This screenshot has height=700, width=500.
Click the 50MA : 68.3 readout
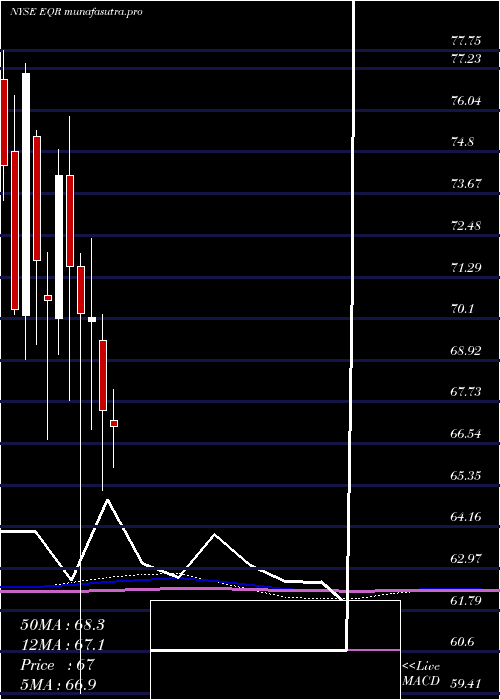point(62,625)
